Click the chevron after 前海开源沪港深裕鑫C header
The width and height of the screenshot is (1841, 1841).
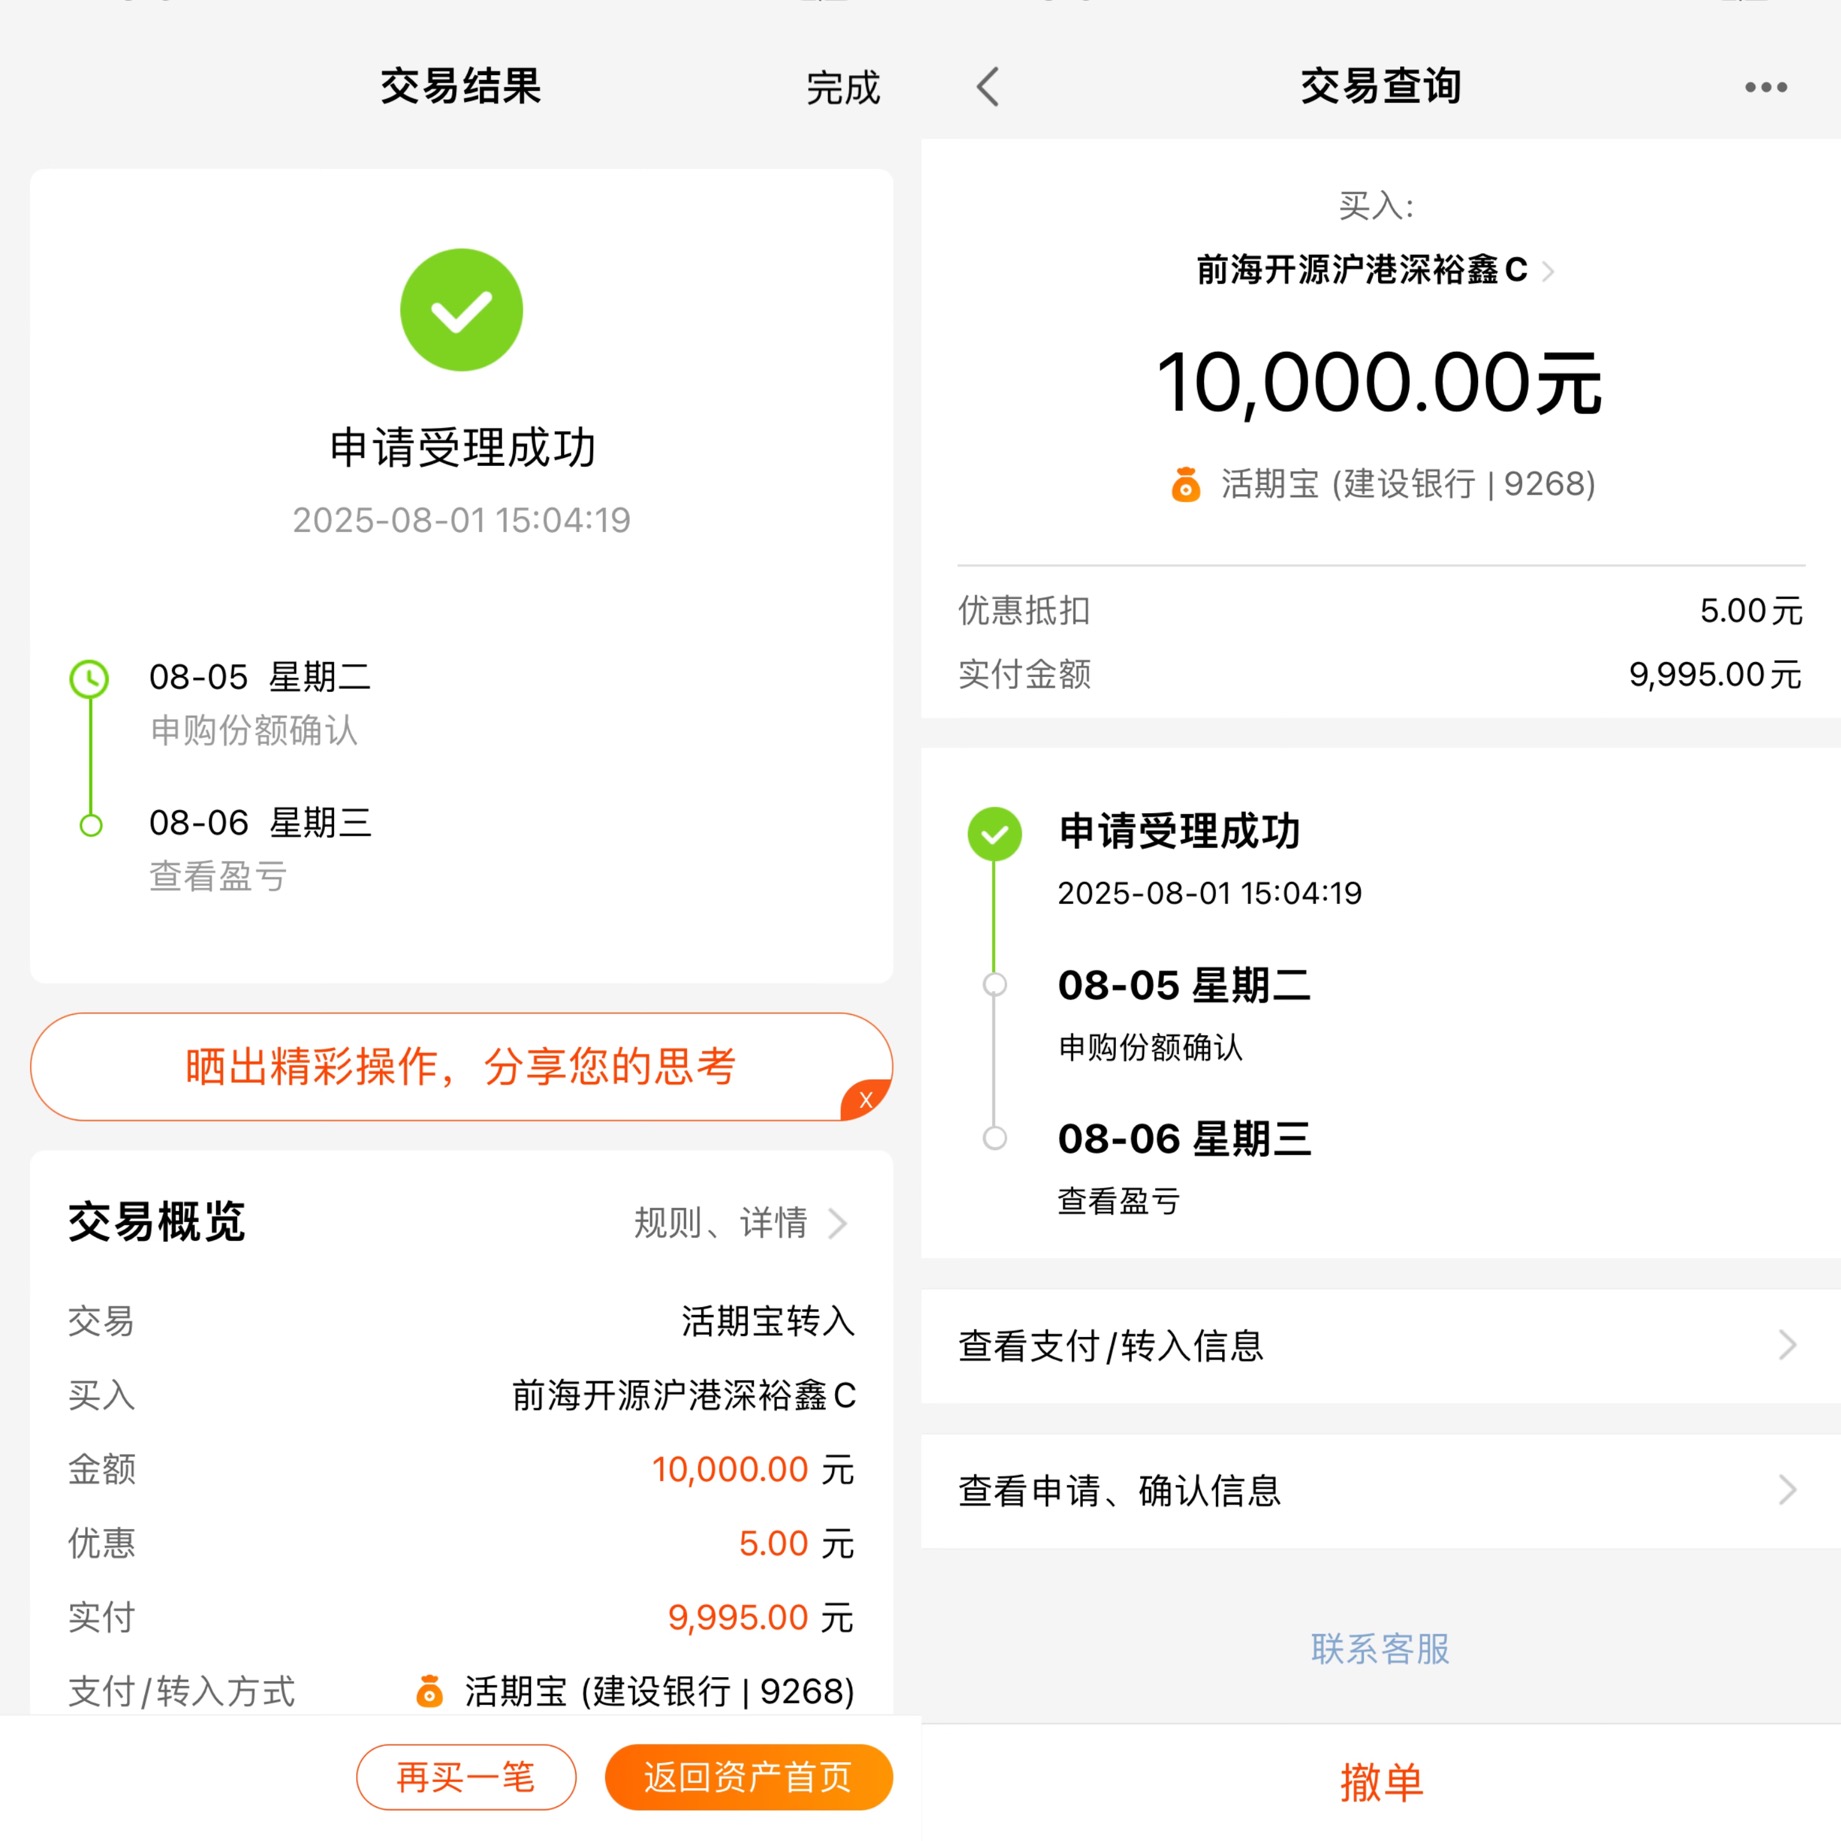click(x=1548, y=271)
